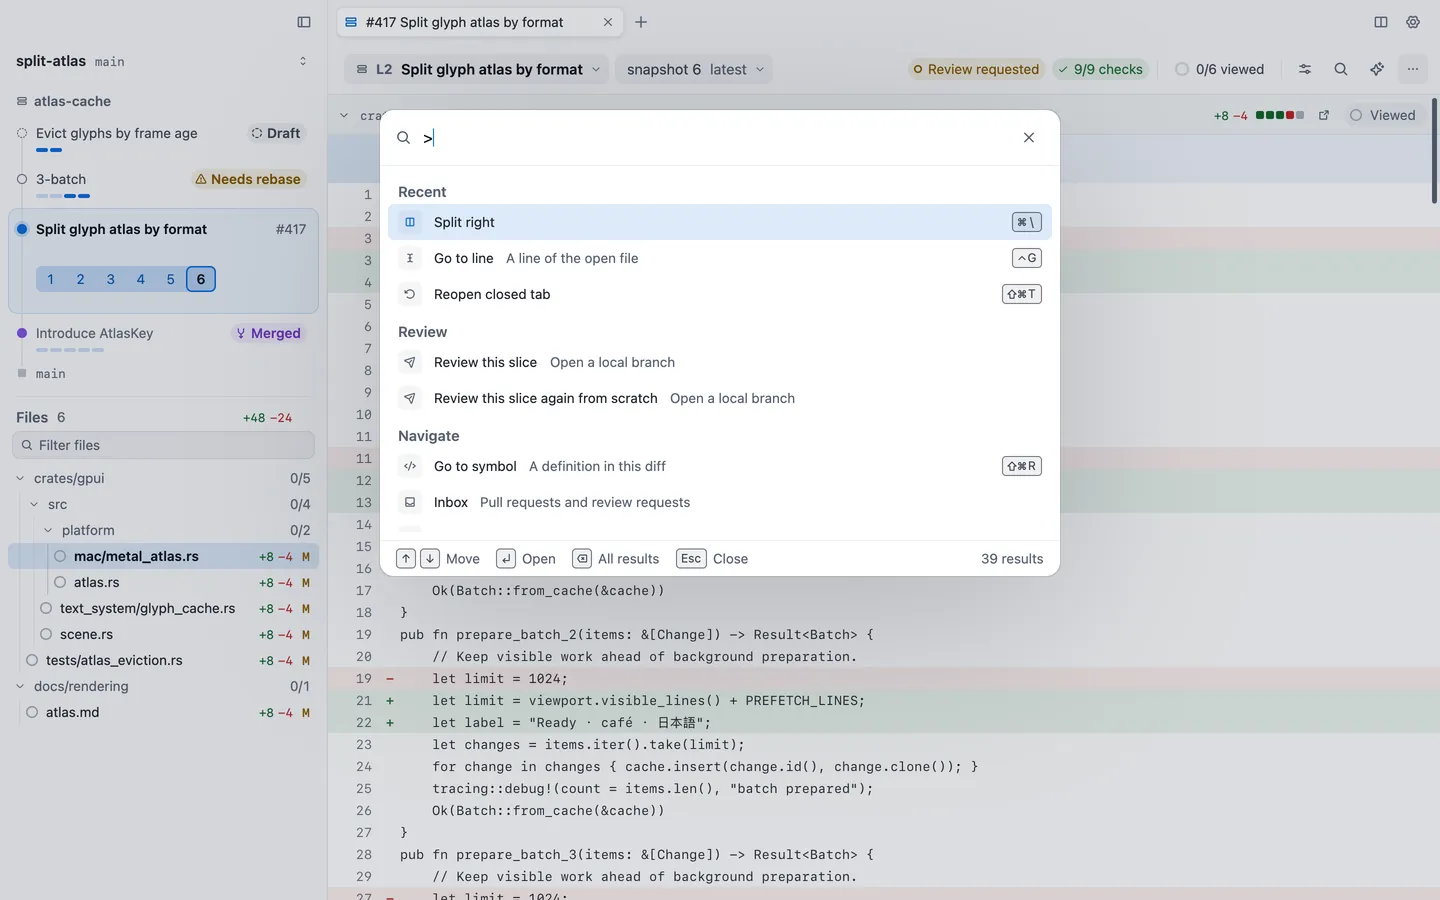Image resolution: width=1440 pixels, height=900 pixels.
Task: Choose Review this slice command
Action: coord(720,362)
